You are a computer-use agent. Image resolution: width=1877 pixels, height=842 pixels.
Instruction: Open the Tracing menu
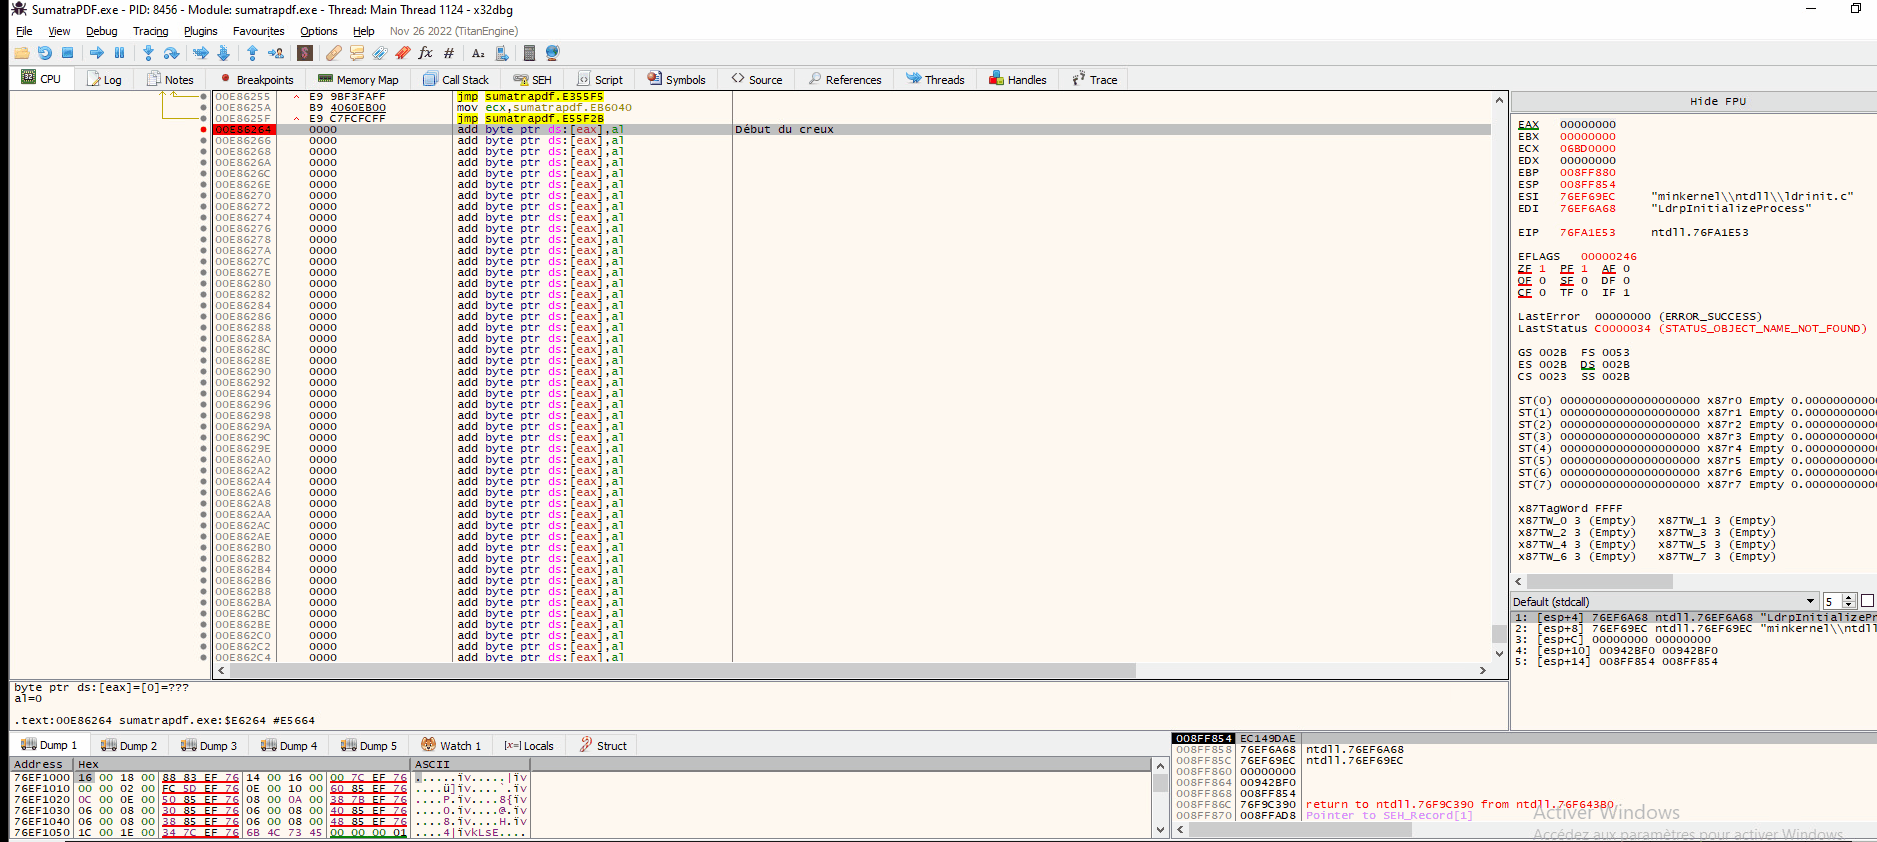click(150, 31)
